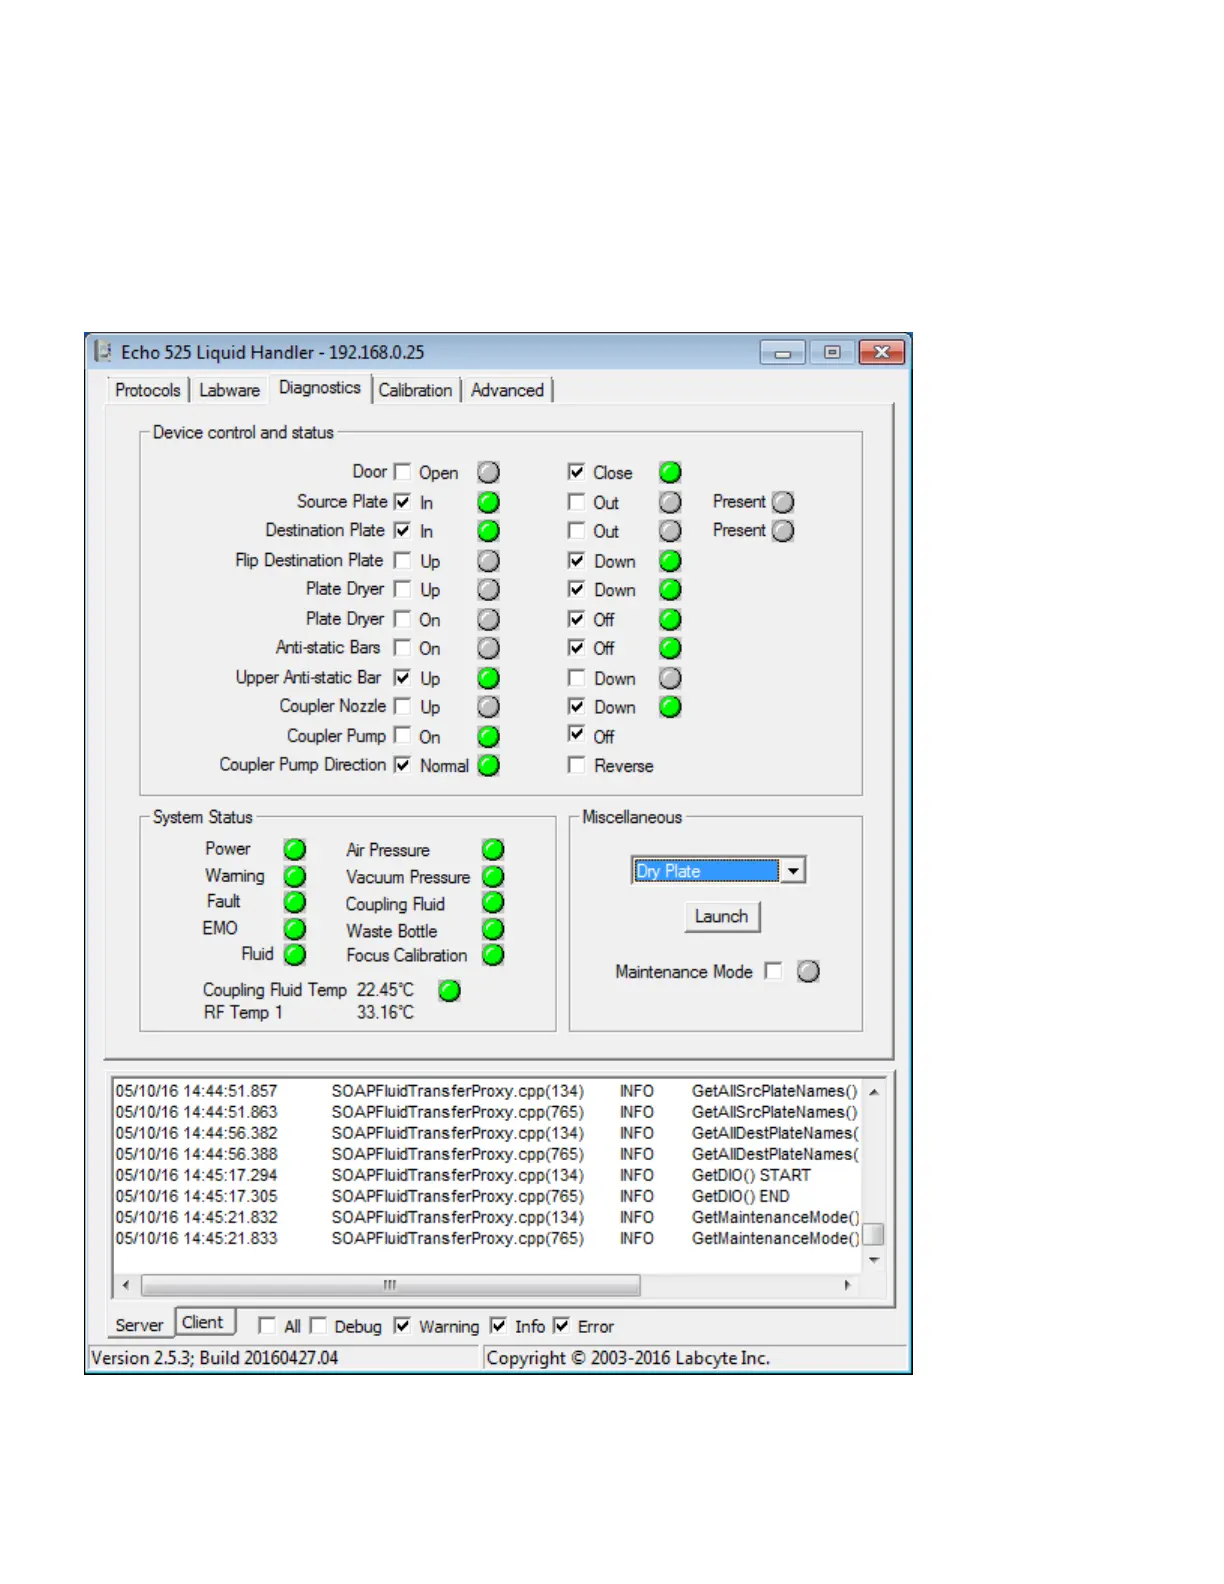Click the Coupler Pump On indicator

point(488,737)
